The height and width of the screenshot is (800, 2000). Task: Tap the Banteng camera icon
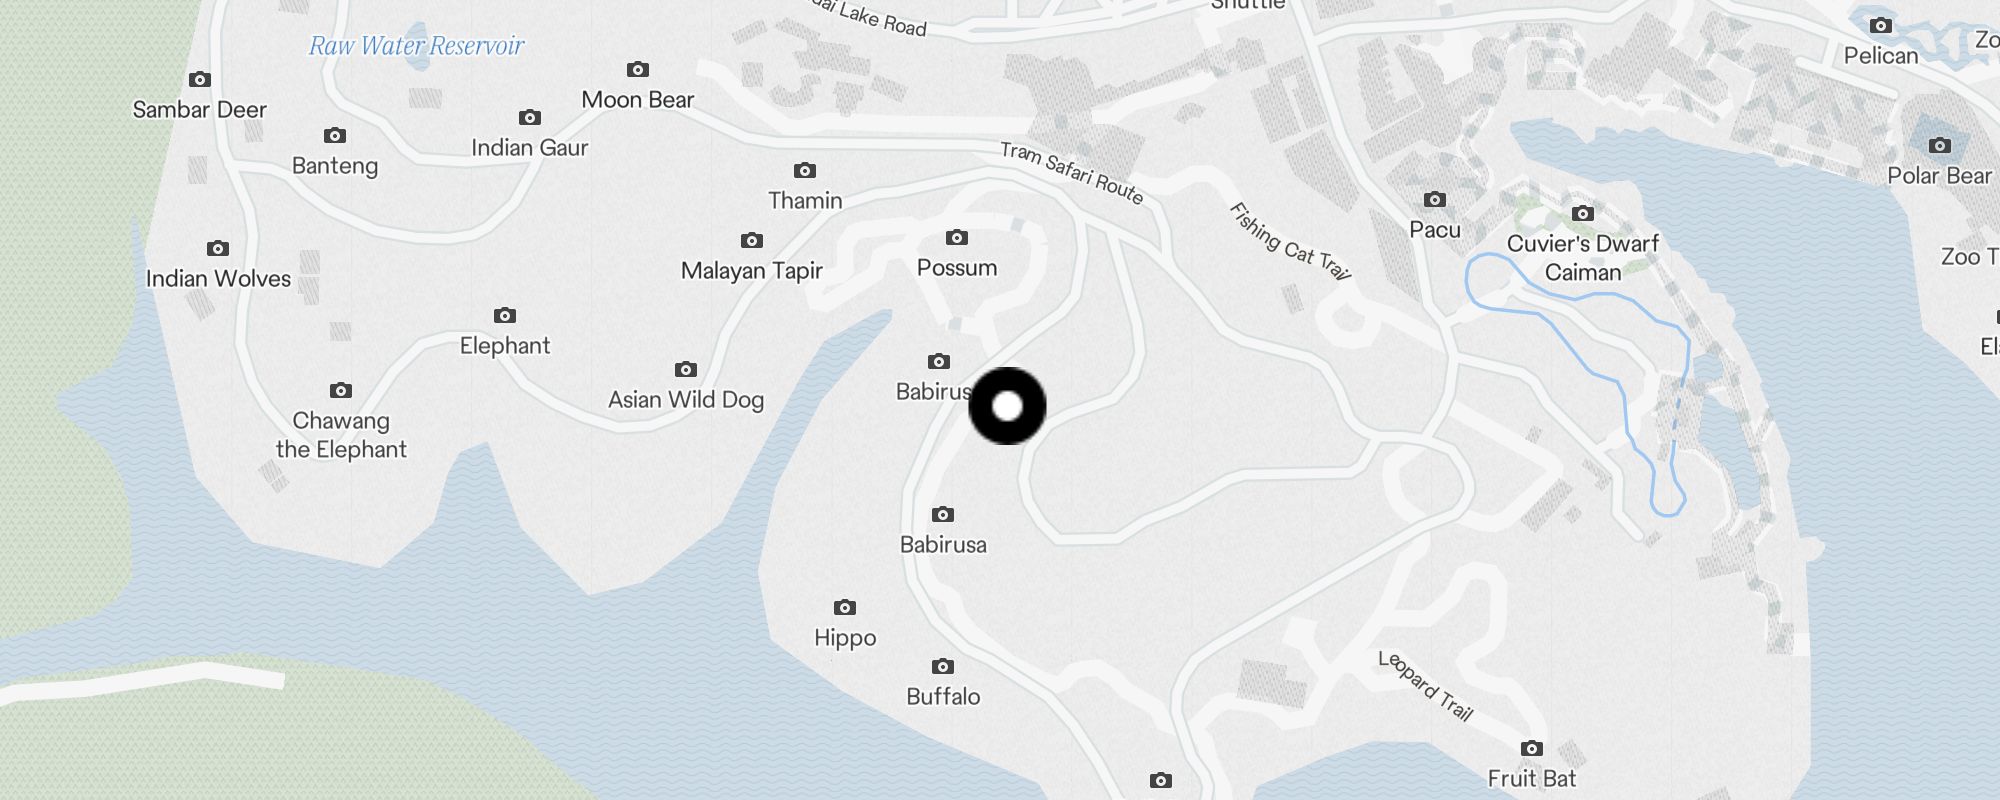[335, 135]
